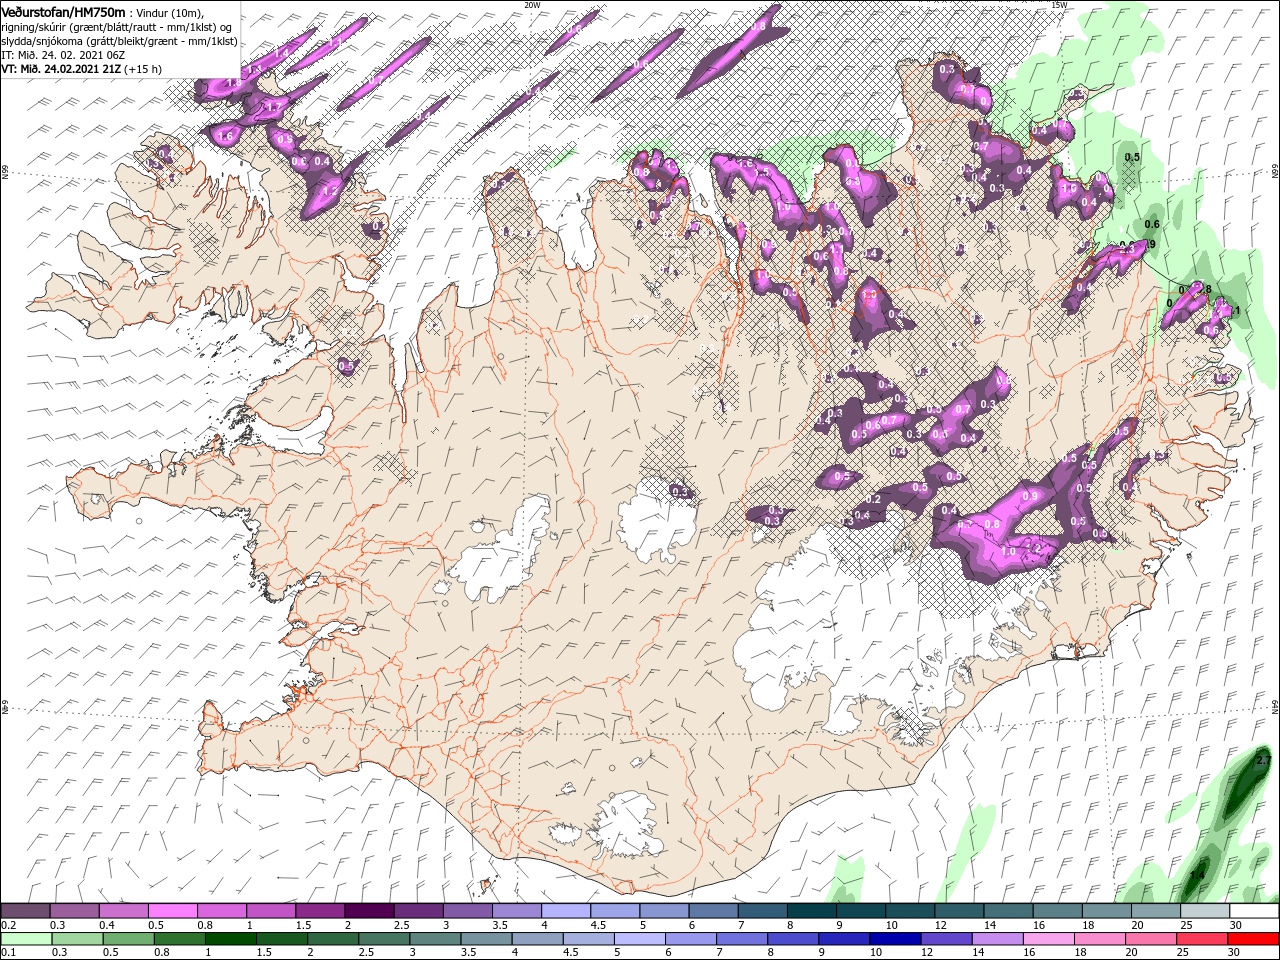
Task: Pick the dark mauve 0.2 swatch, top legend row
Action: pyautogui.click(x=25, y=911)
